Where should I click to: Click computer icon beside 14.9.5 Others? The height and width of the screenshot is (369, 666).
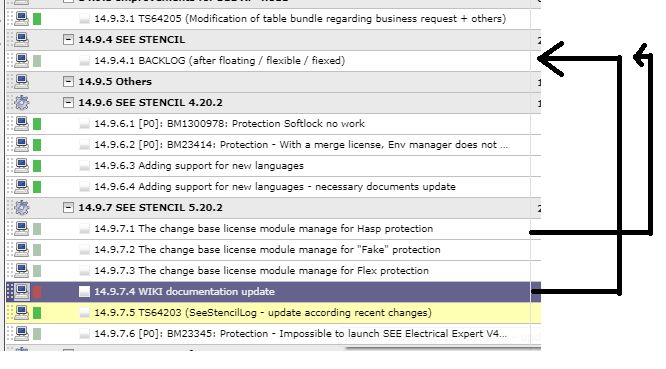click(22, 82)
